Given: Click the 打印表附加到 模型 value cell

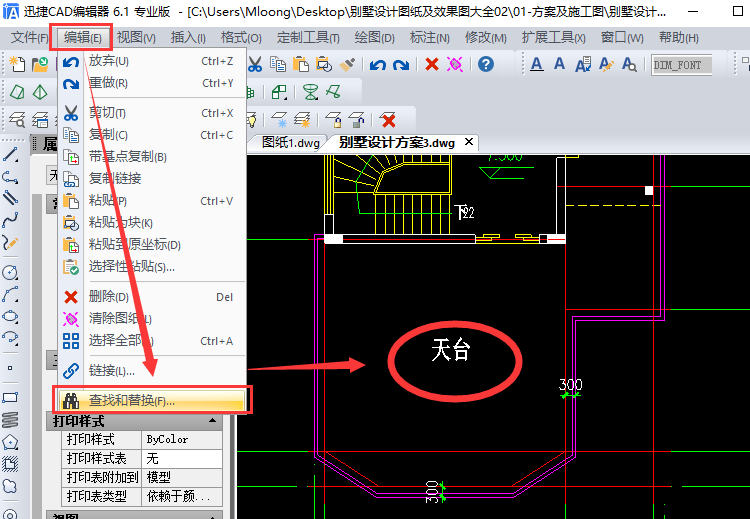Looking at the screenshot, I should click(182, 477).
